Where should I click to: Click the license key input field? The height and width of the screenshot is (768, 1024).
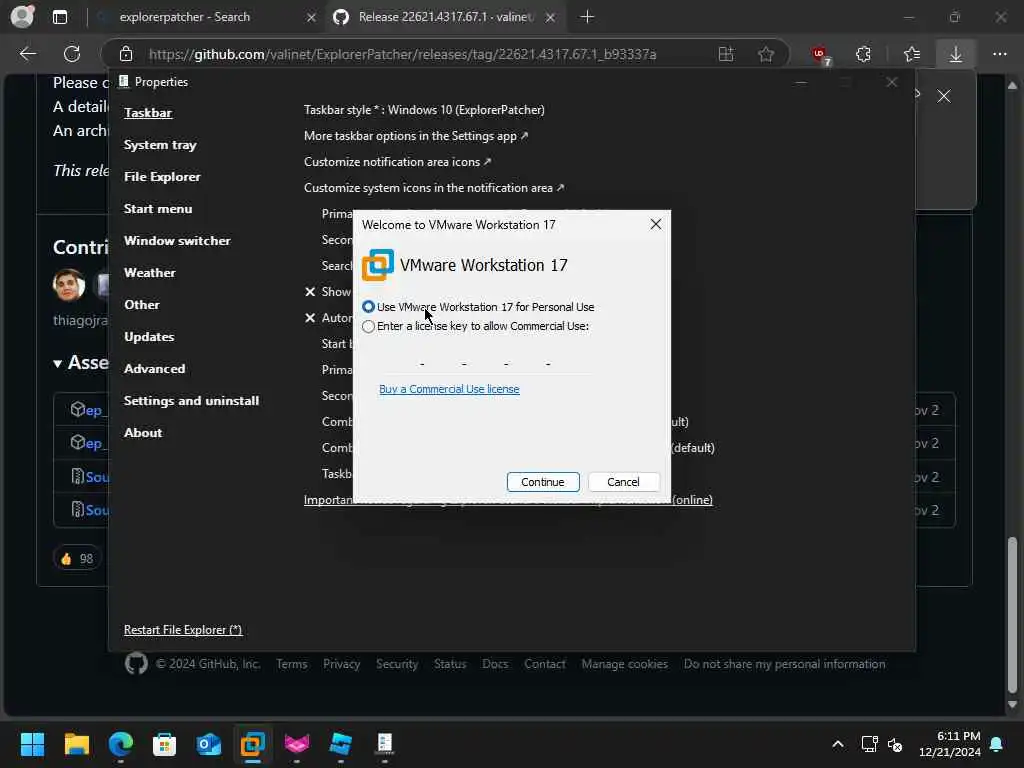click(485, 362)
